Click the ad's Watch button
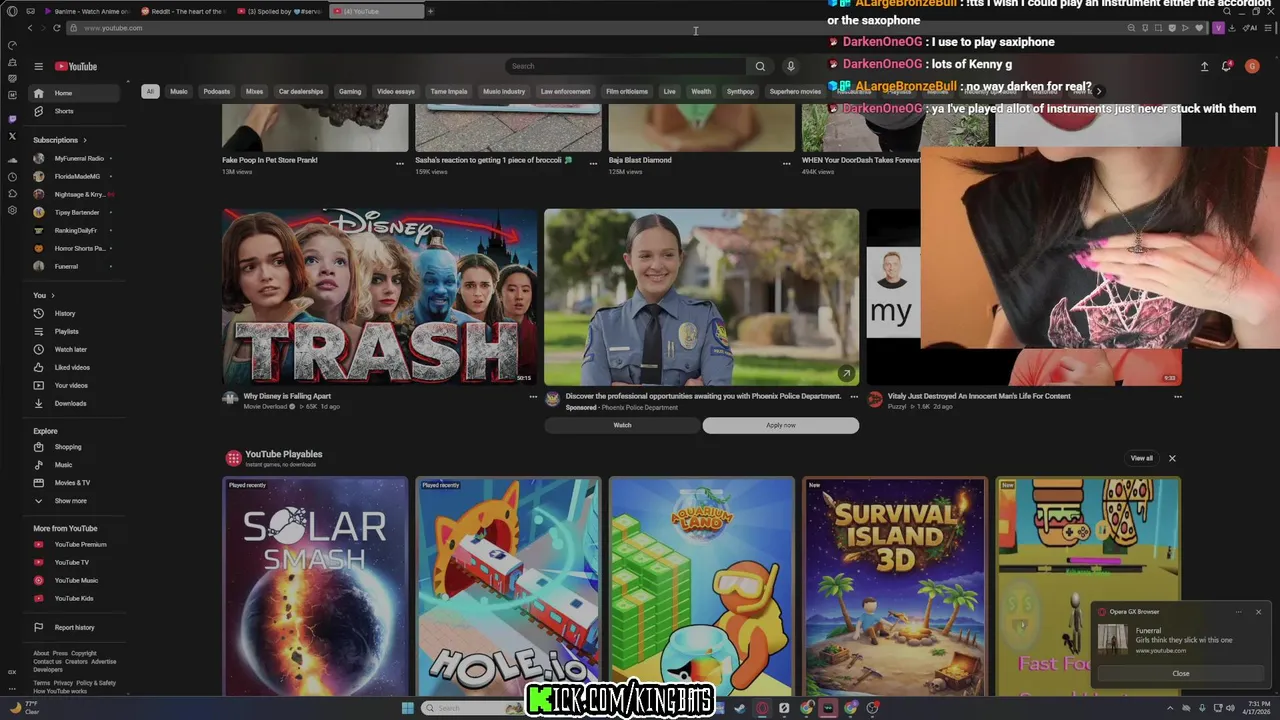Viewport: 1280px width, 720px height. 622,425
